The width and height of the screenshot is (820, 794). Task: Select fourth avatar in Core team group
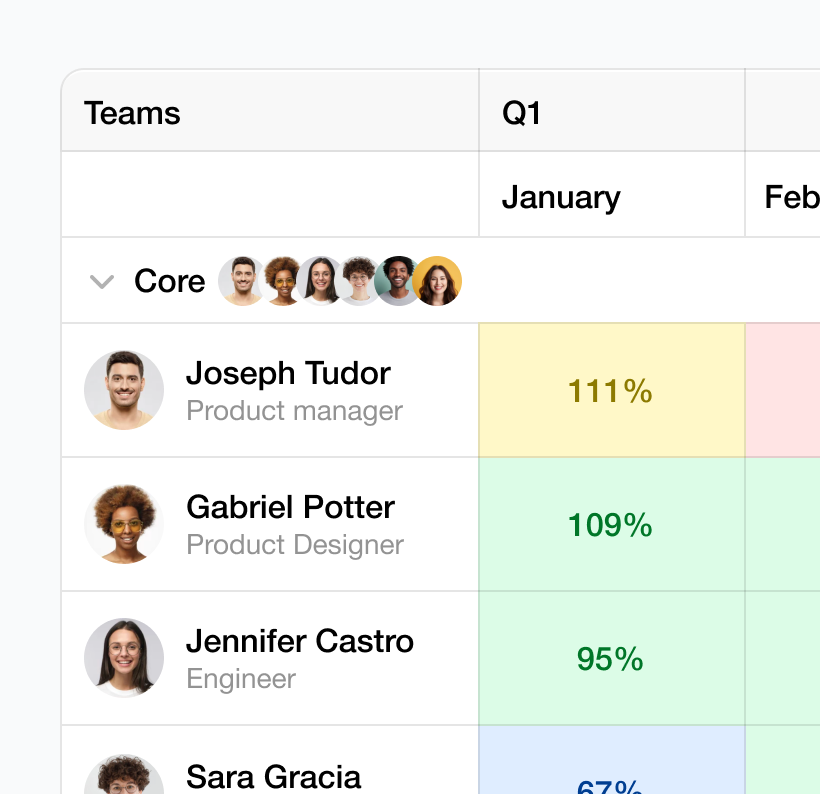point(359,281)
